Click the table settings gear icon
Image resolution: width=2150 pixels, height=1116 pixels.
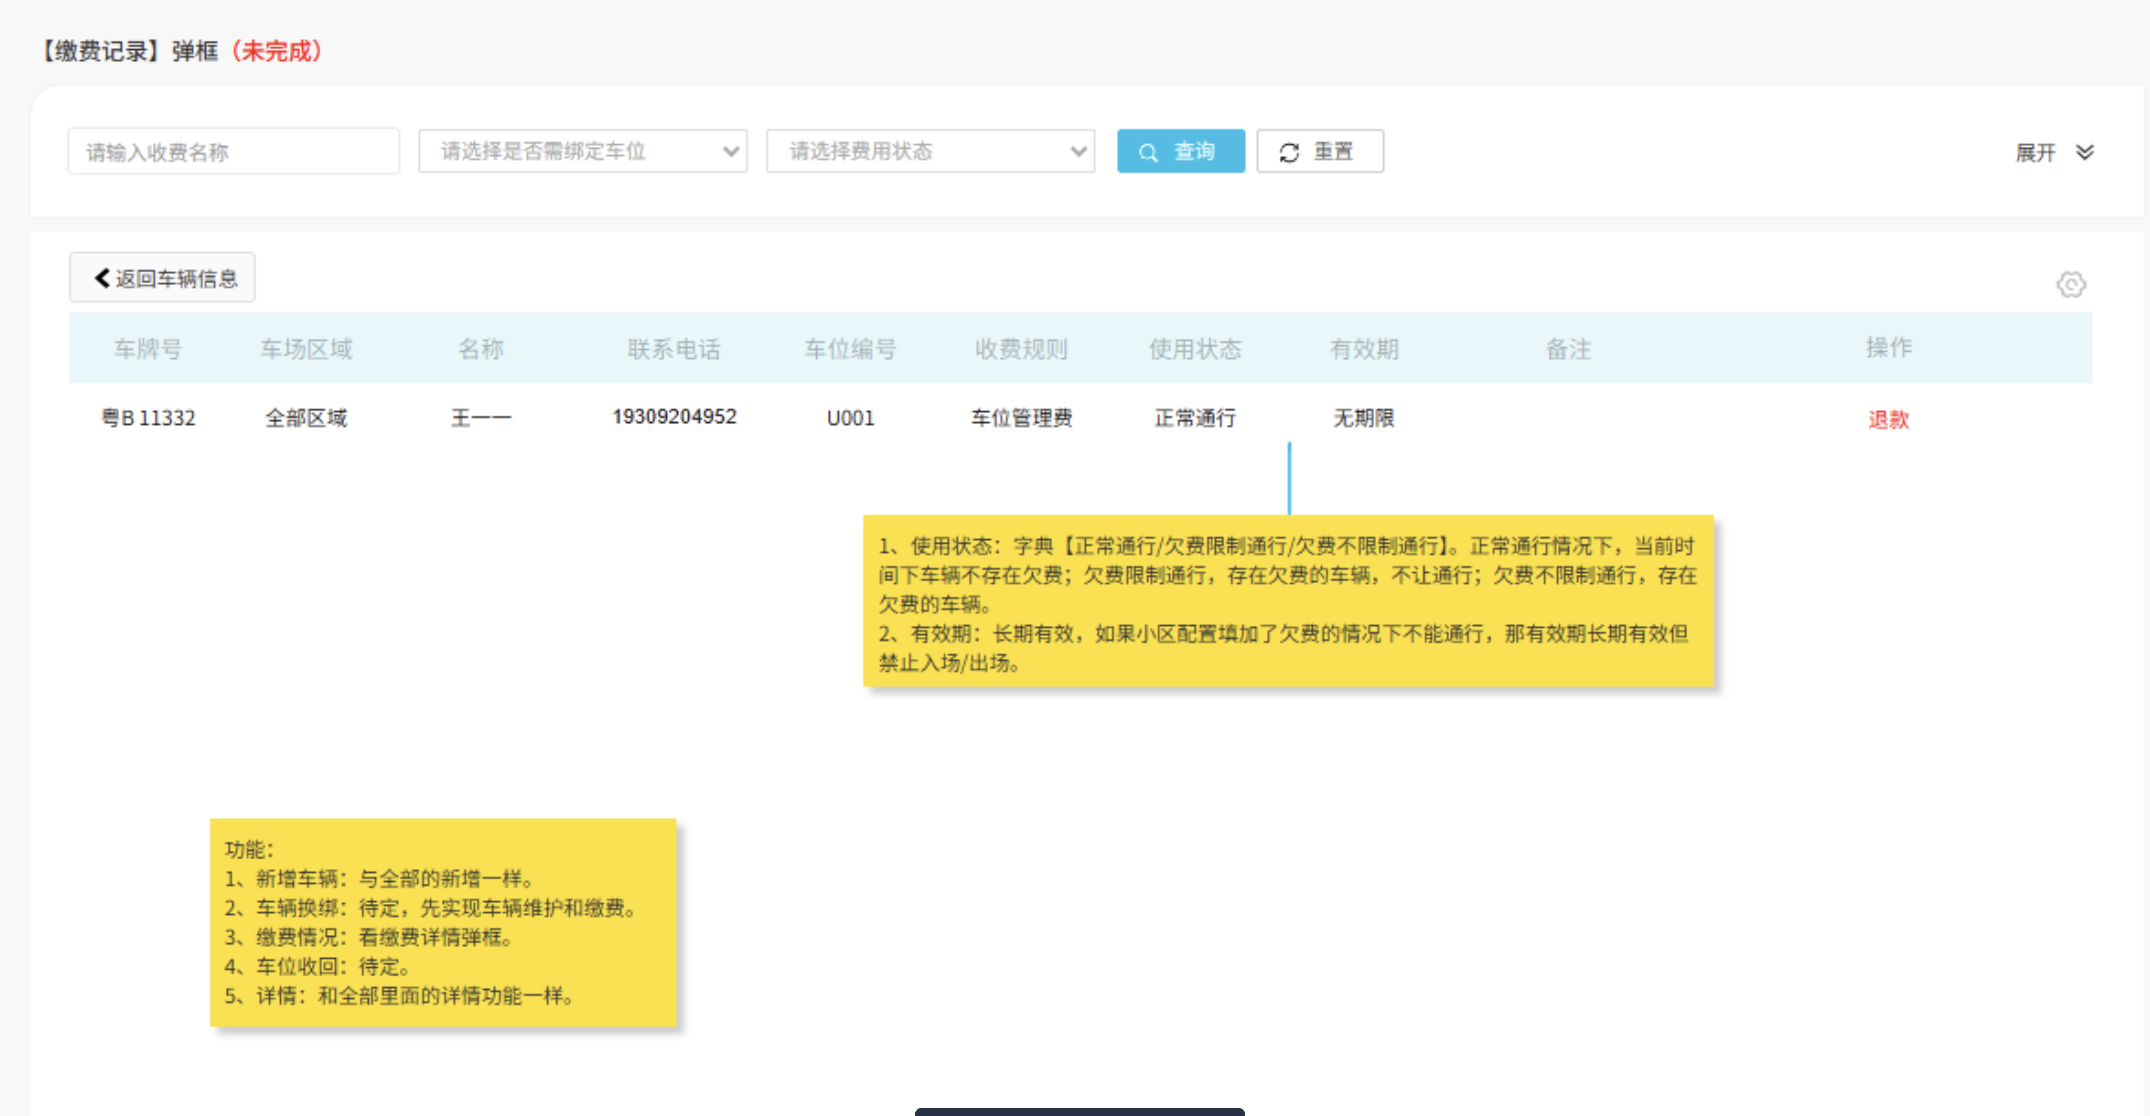click(x=2070, y=285)
